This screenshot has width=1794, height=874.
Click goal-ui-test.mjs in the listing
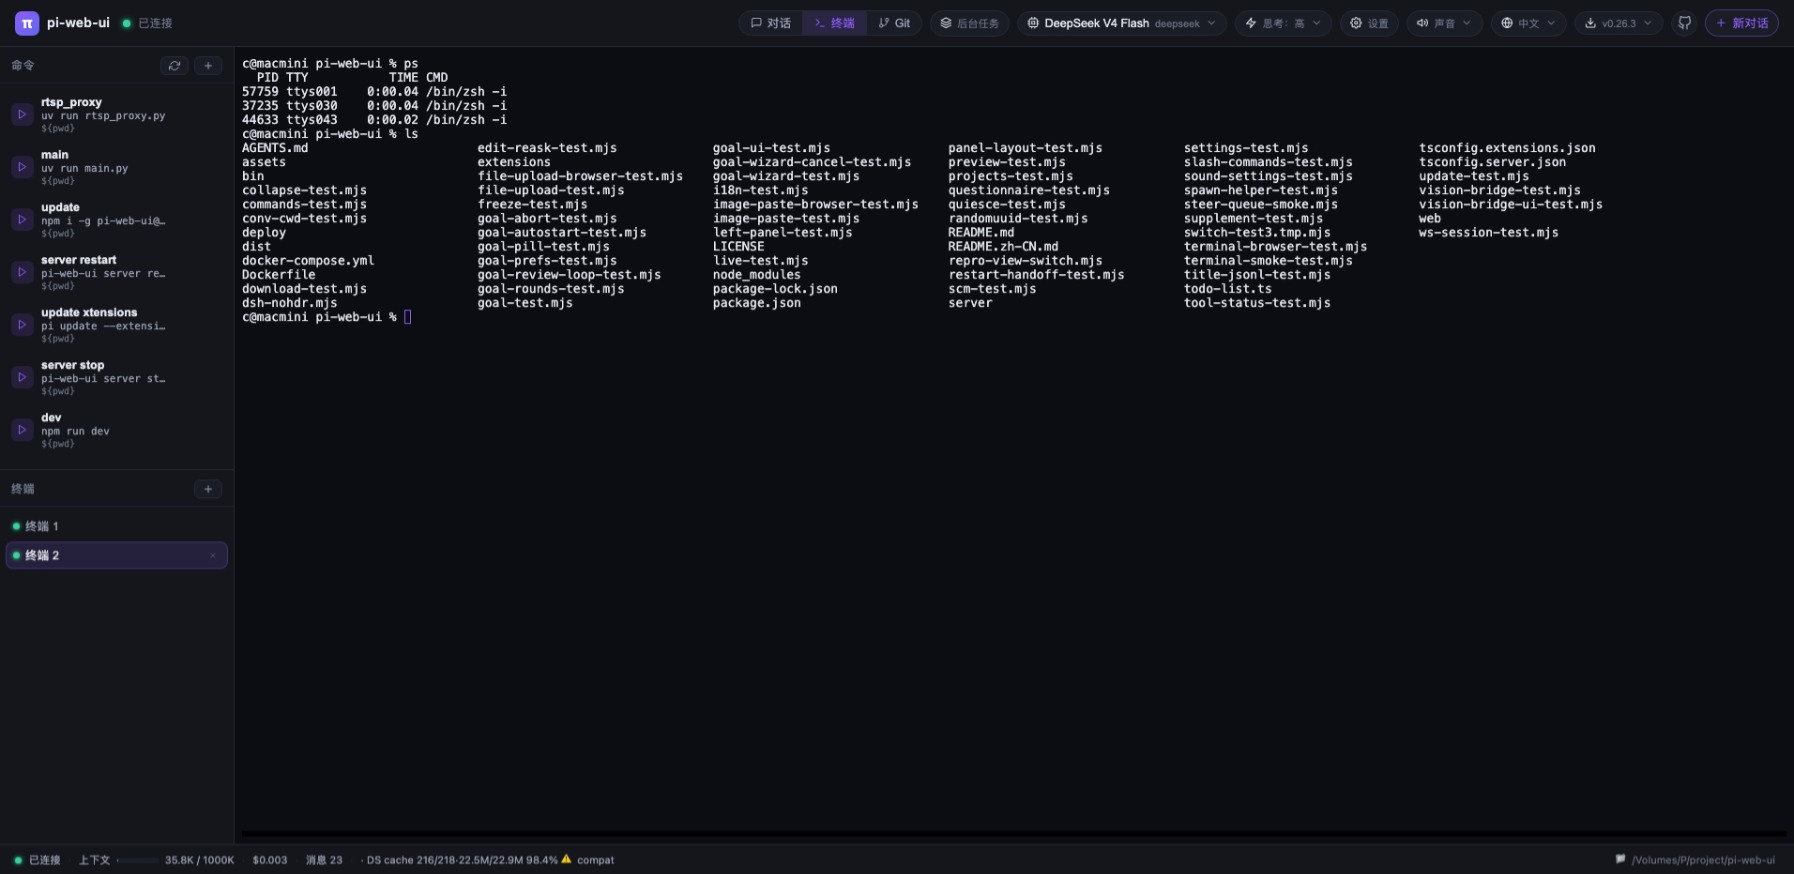click(772, 148)
